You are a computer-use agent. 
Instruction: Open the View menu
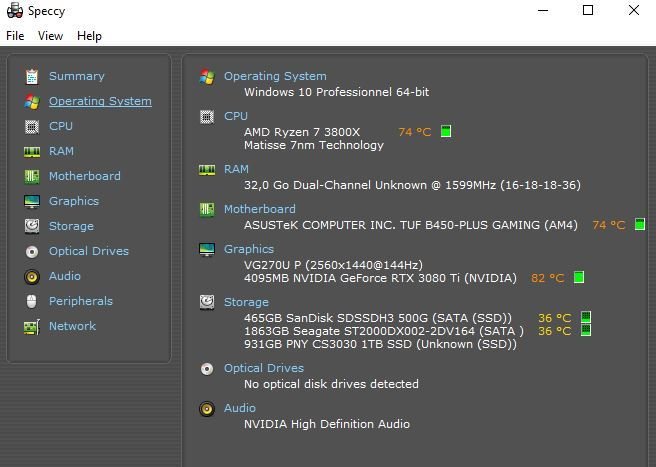pos(50,36)
